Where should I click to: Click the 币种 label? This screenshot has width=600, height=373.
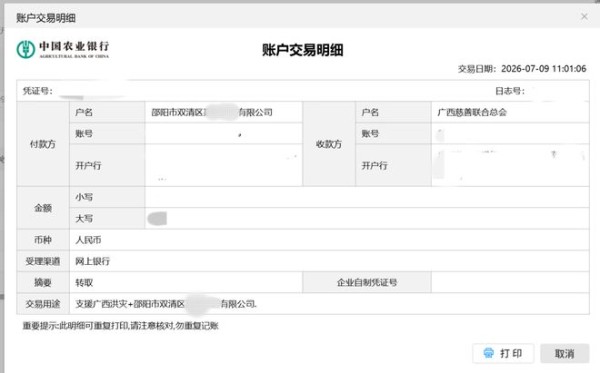pos(43,240)
